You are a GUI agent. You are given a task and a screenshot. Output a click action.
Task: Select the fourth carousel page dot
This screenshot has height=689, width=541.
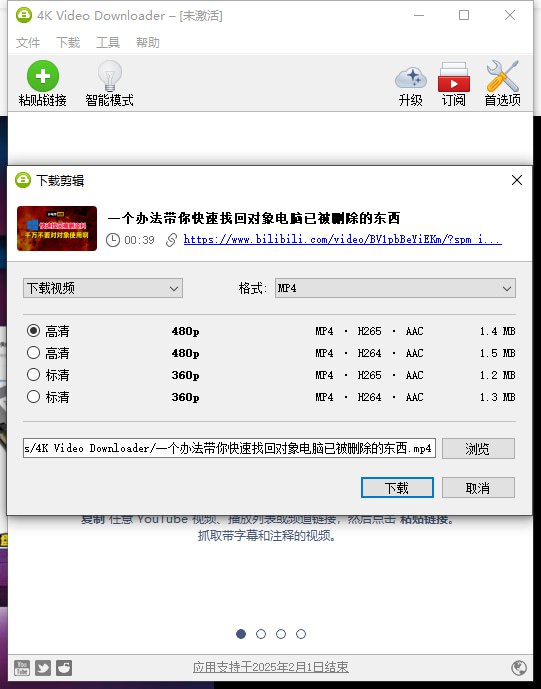coord(301,634)
